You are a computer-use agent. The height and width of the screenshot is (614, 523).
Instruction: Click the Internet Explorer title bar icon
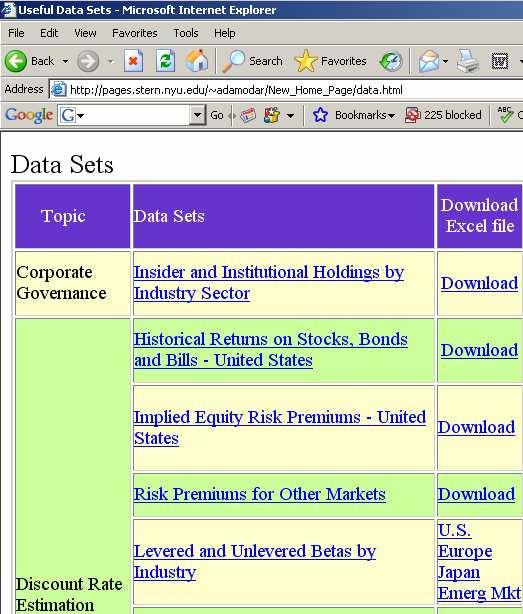point(8,9)
